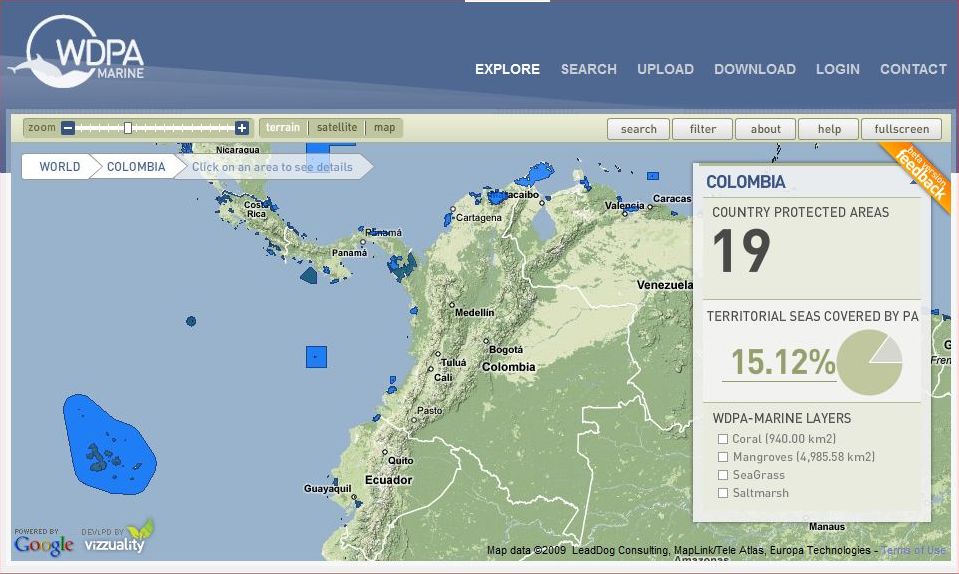Click the Google powered-by logo
This screenshot has height=574, width=959.
point(44,543)
